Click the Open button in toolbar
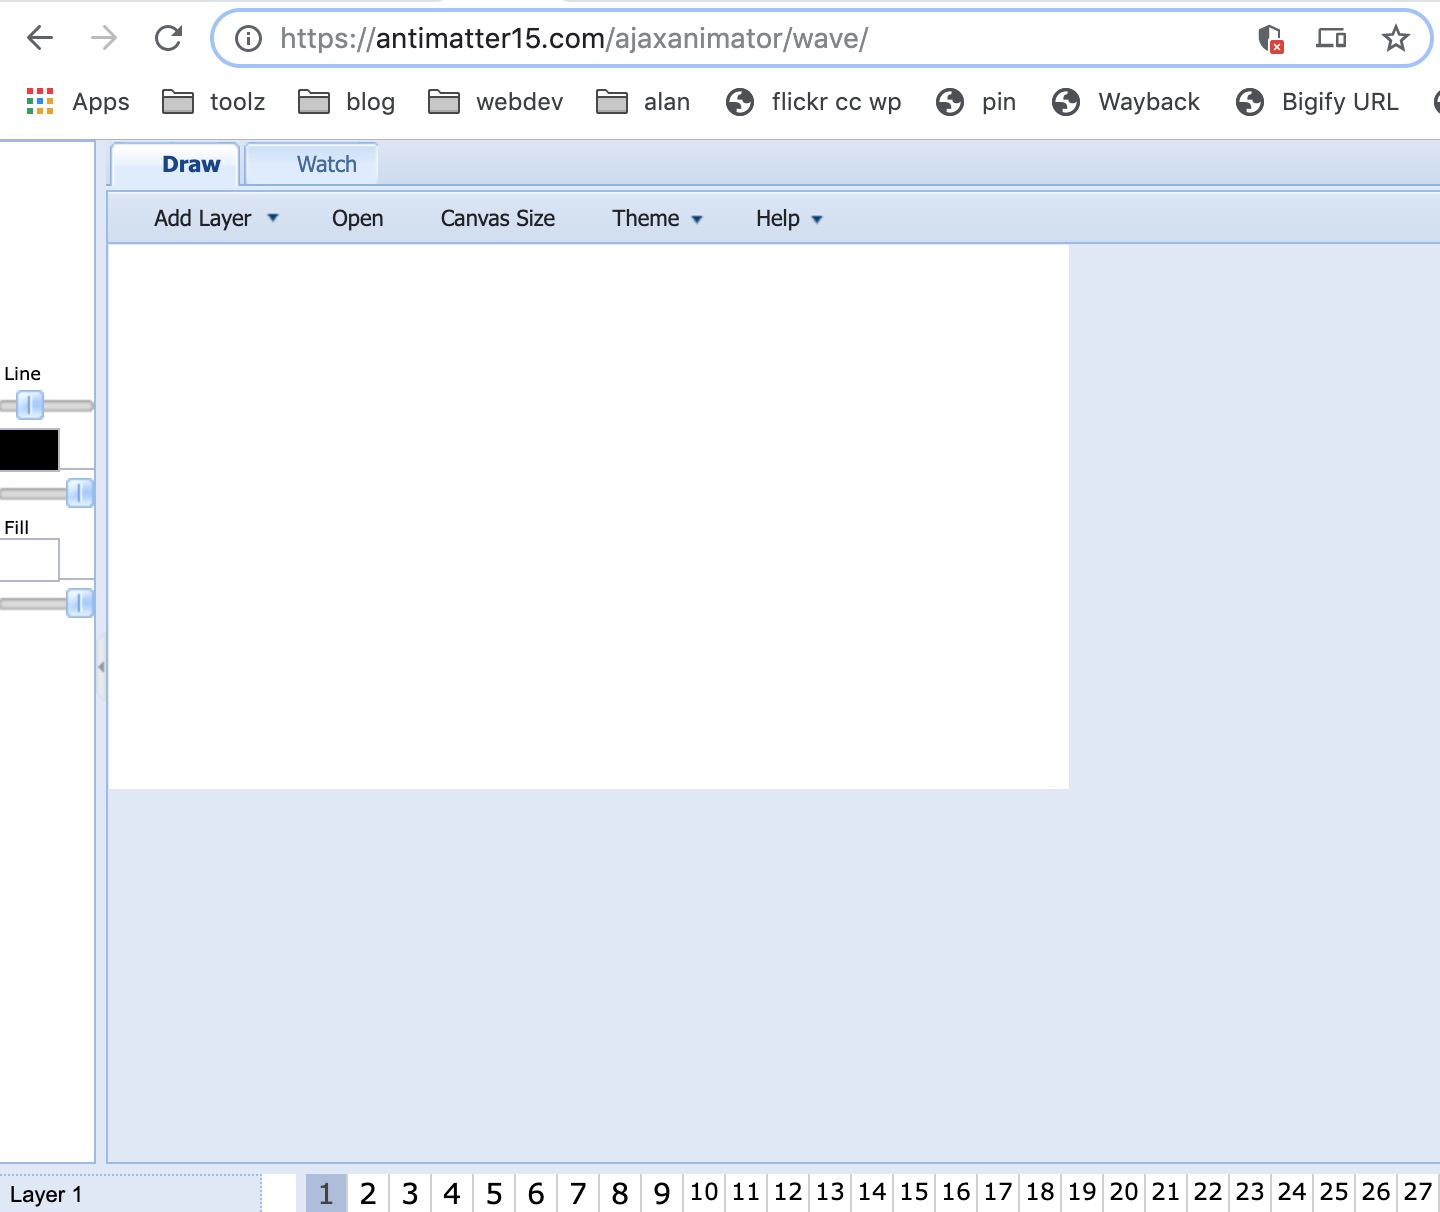1440x1212 pixels. (357, 219)
